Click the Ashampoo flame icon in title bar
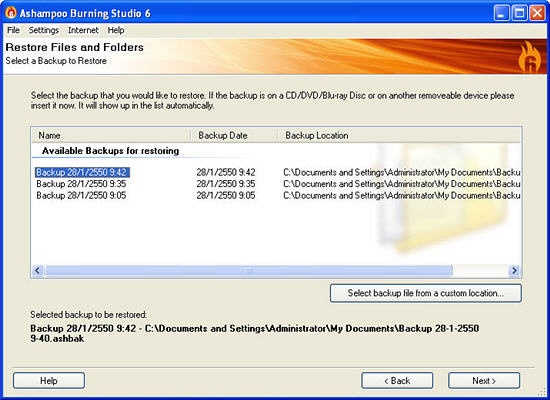This screenshot has width=550, height=400. pos(11,13)
